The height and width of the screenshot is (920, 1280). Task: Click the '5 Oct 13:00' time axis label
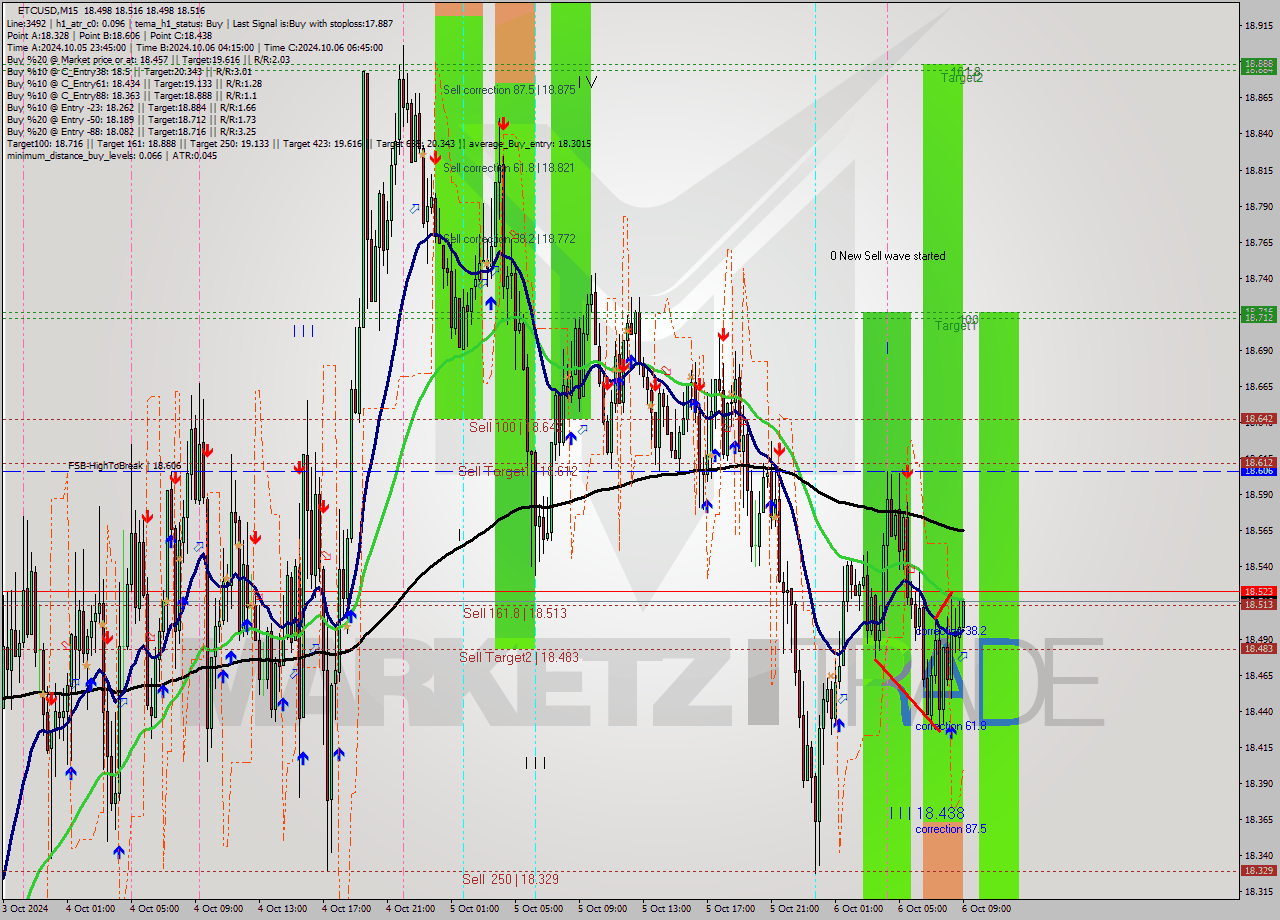point(666,909)
